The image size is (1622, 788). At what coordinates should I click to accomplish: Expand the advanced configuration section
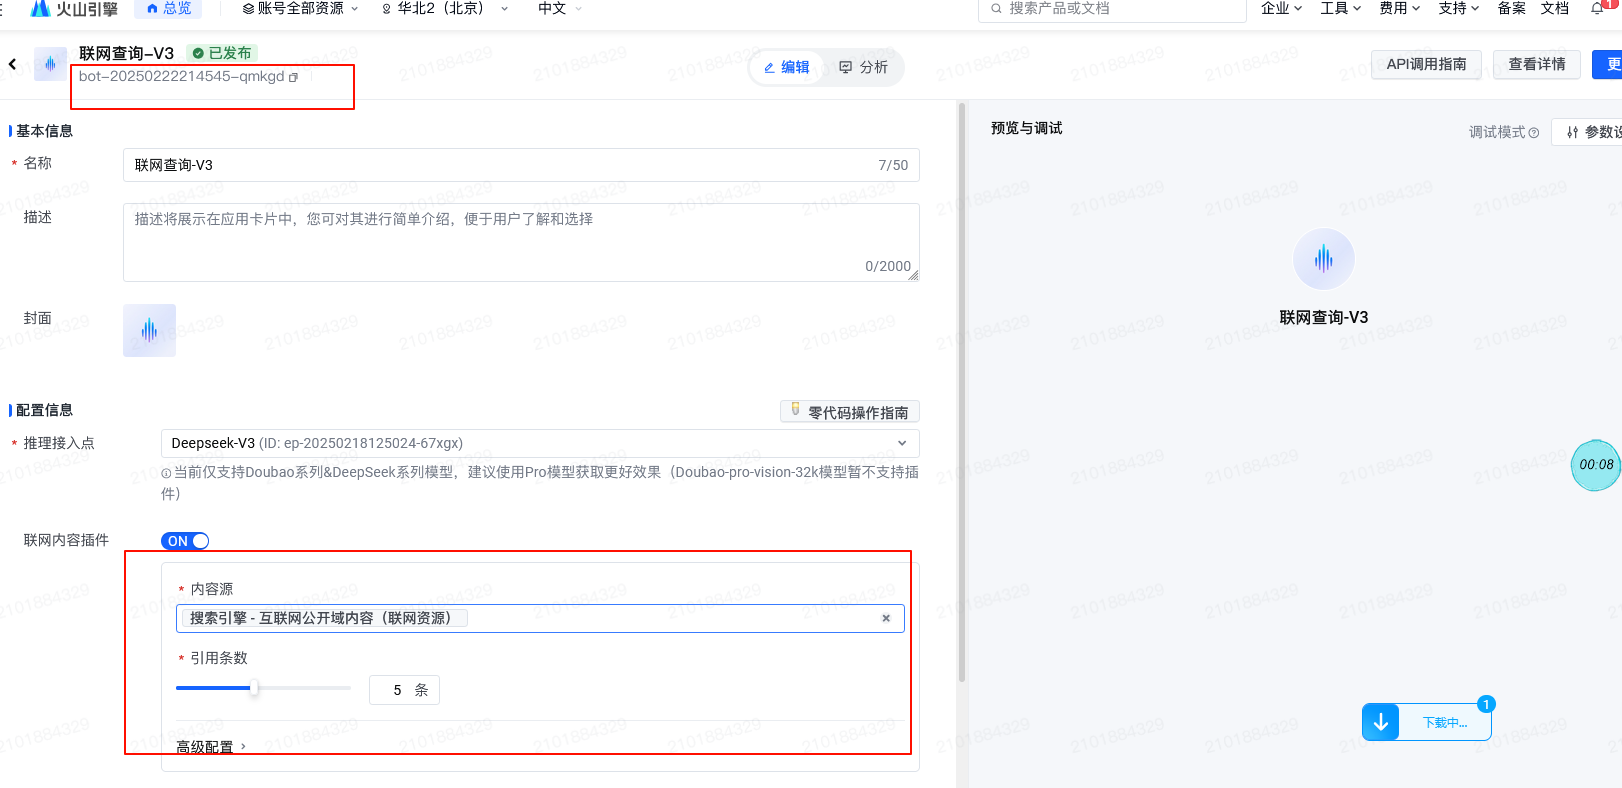(x=211, y=747)
